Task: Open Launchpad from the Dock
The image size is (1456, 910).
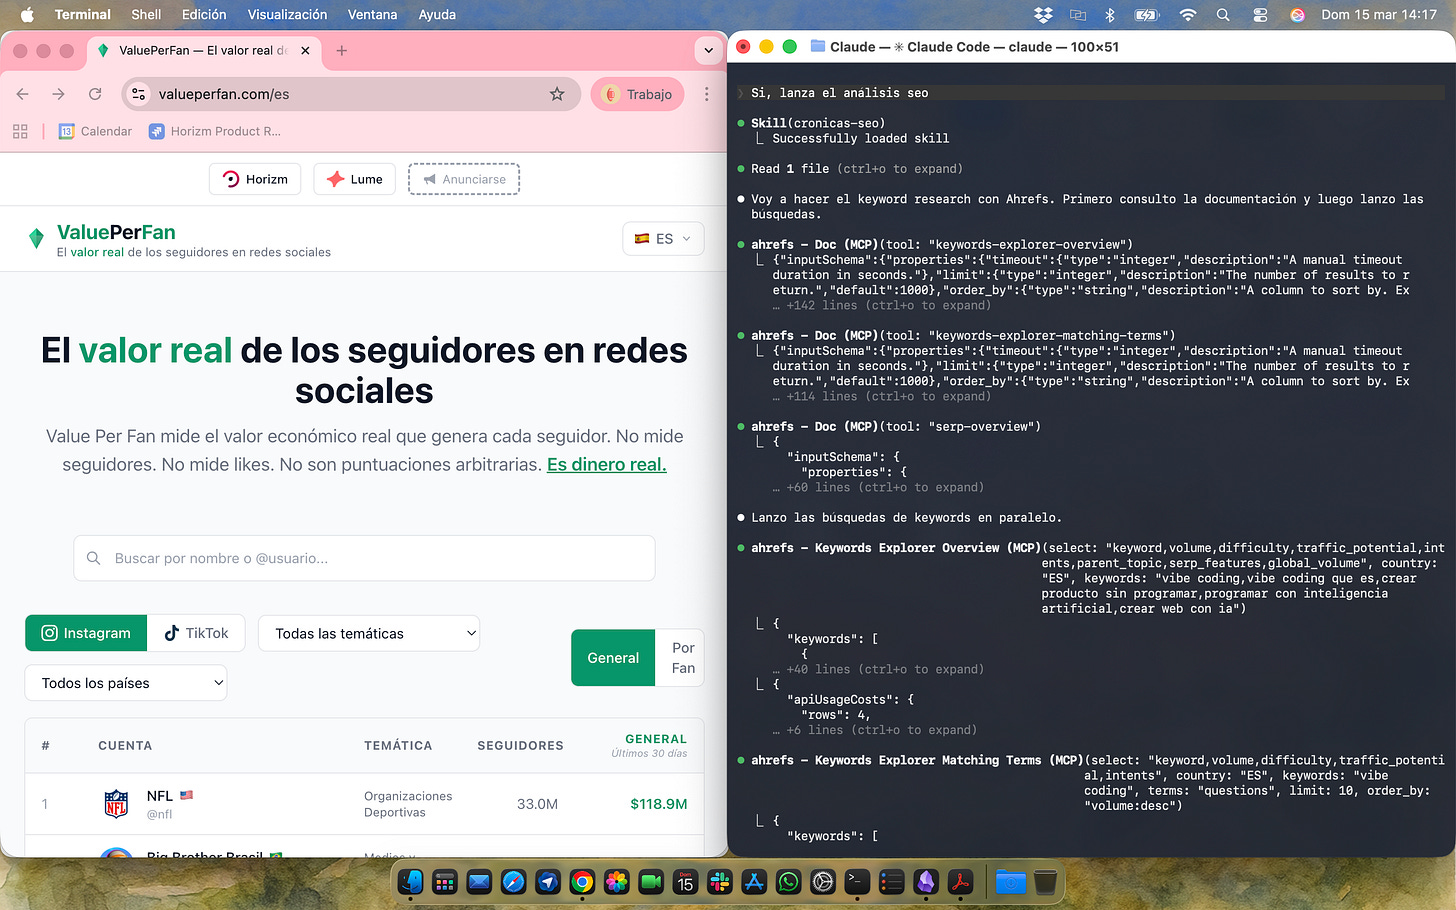Action: [x=445, y=881]
